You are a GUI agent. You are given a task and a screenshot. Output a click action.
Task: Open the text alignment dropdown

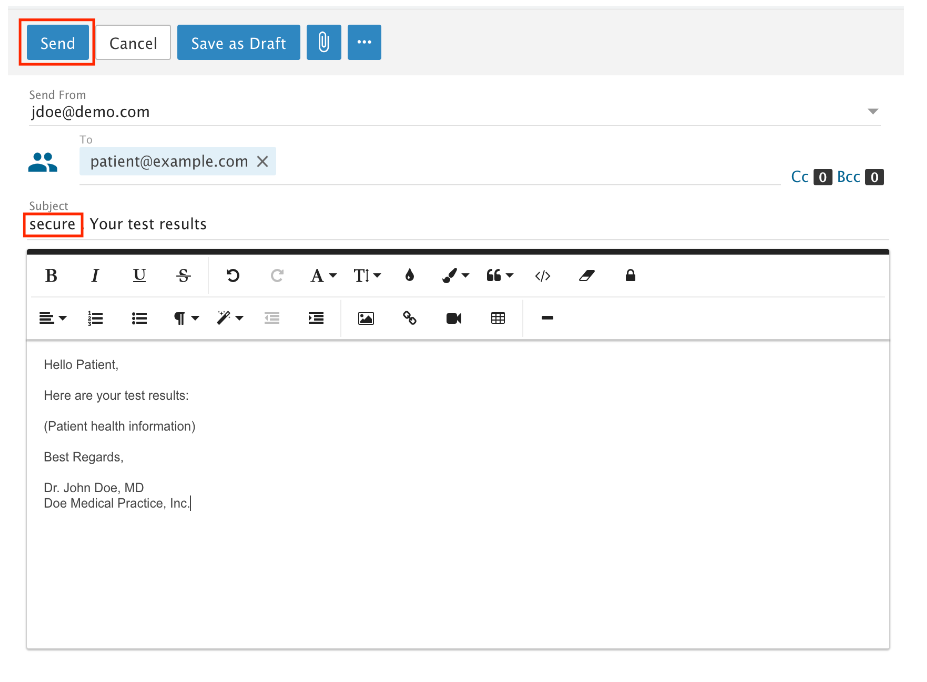click(x=52, y=318)
